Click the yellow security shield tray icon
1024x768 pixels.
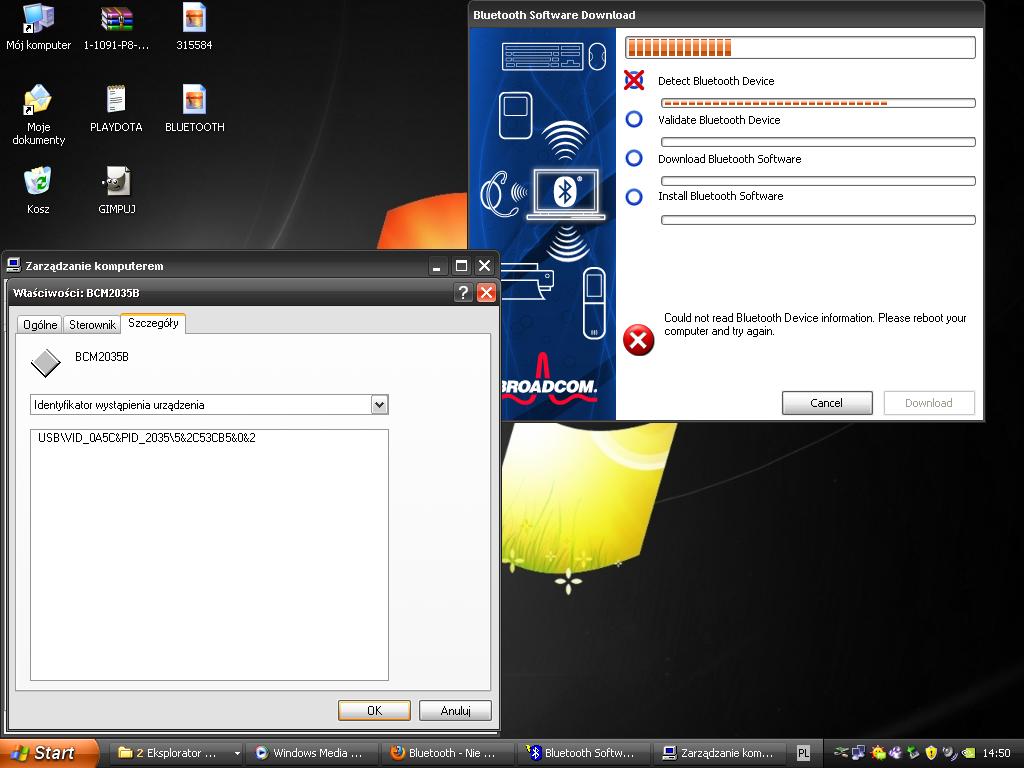point(931,753)
